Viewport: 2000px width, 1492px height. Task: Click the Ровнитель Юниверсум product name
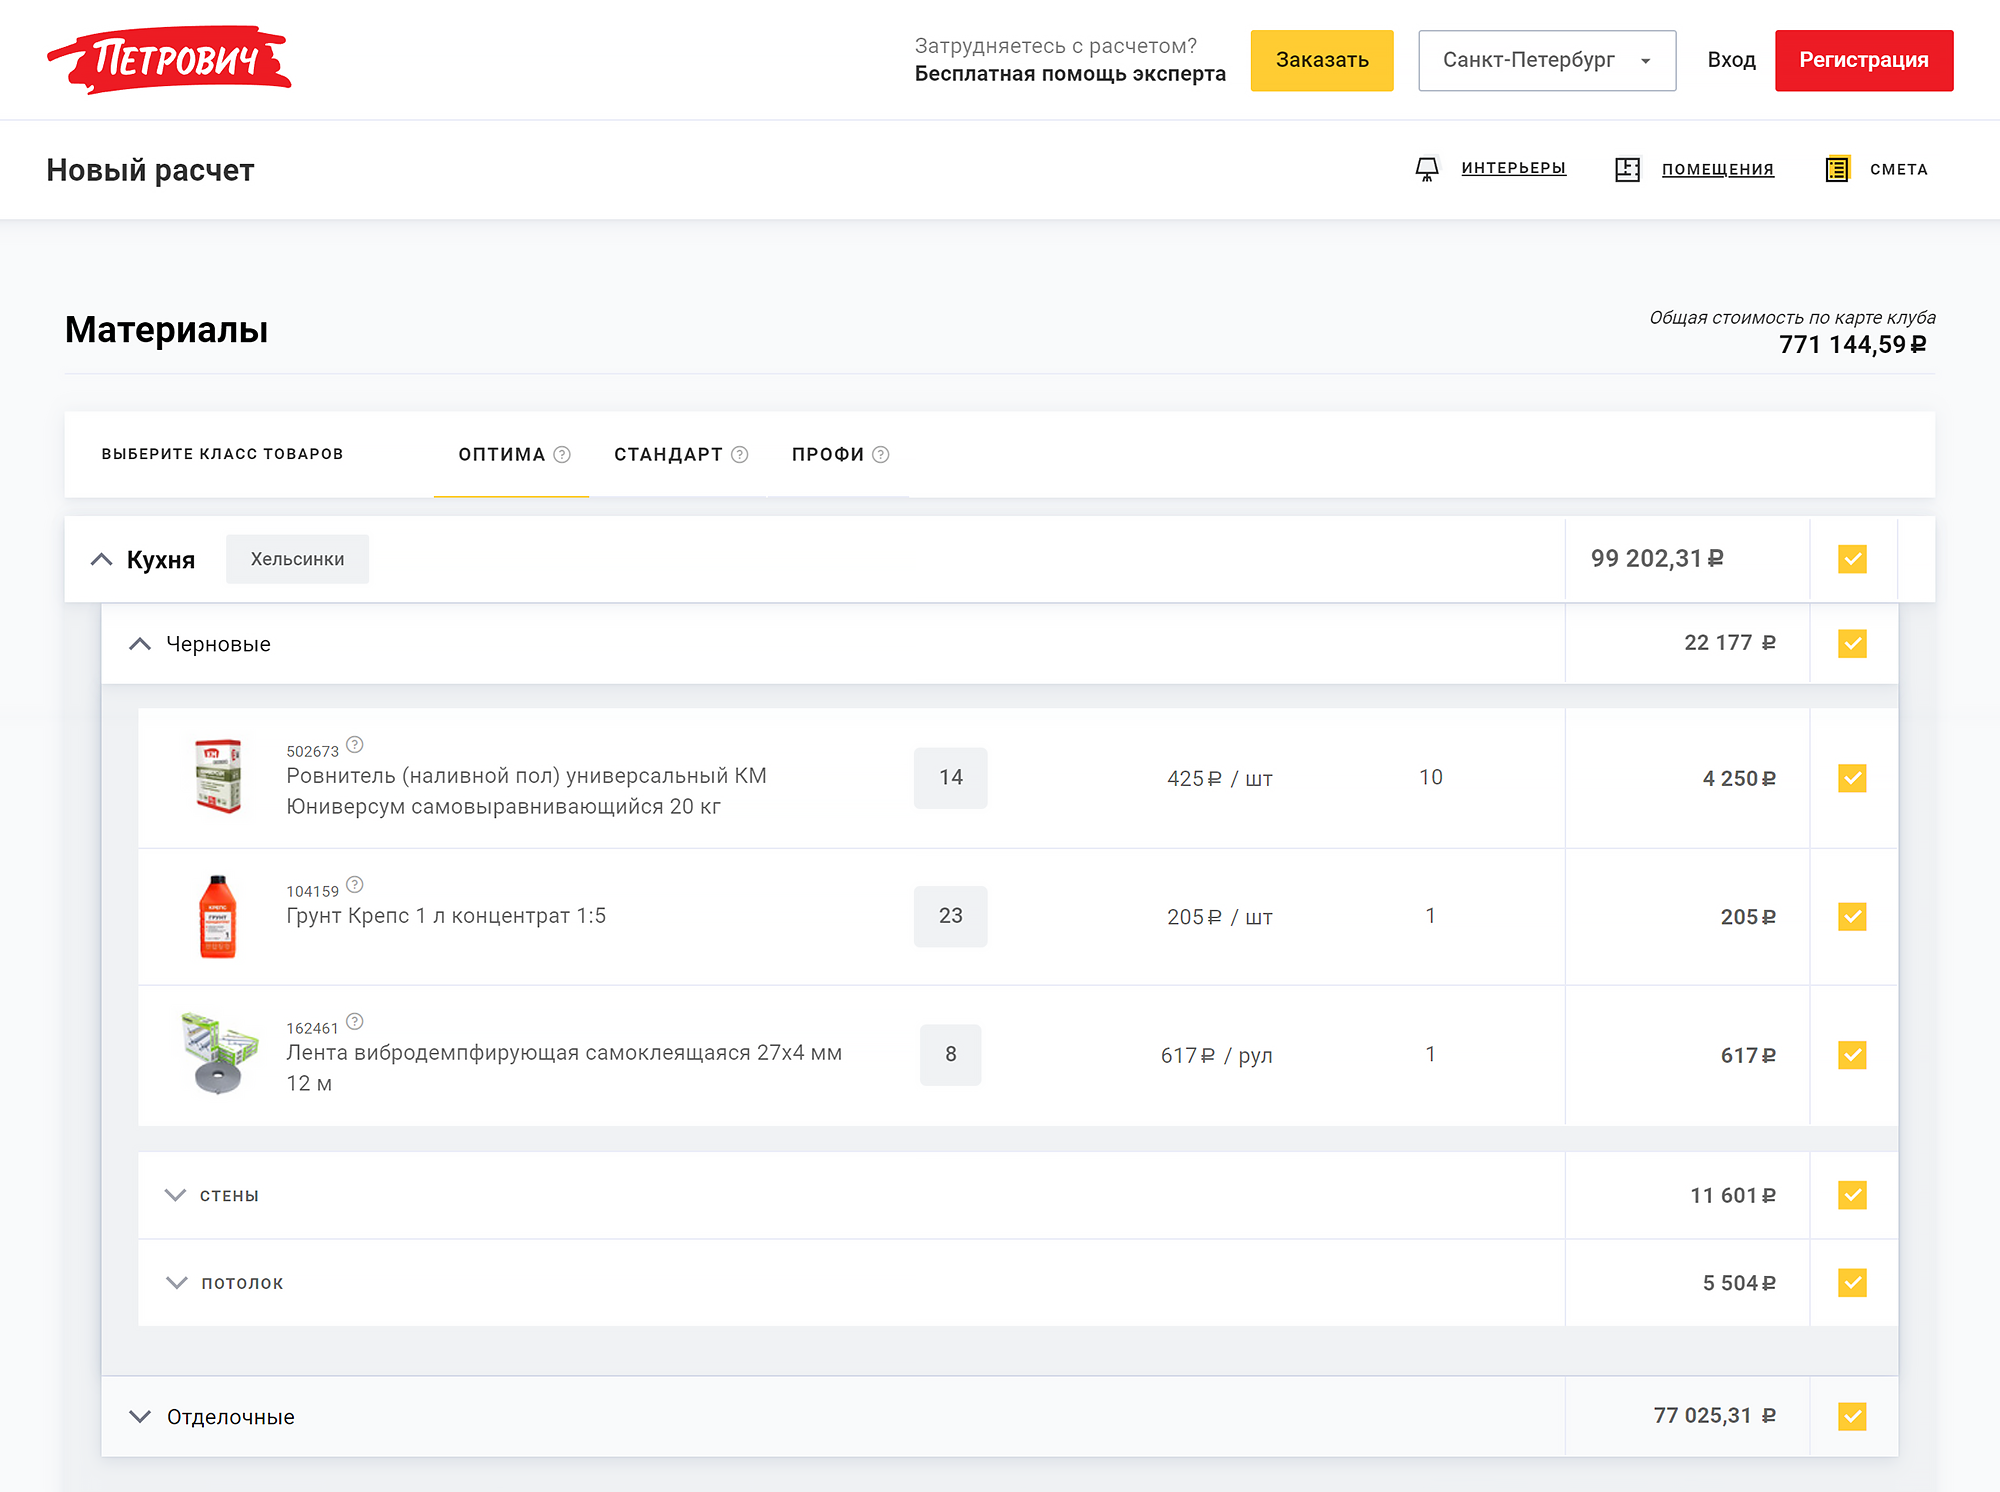(x=526, y=791)
